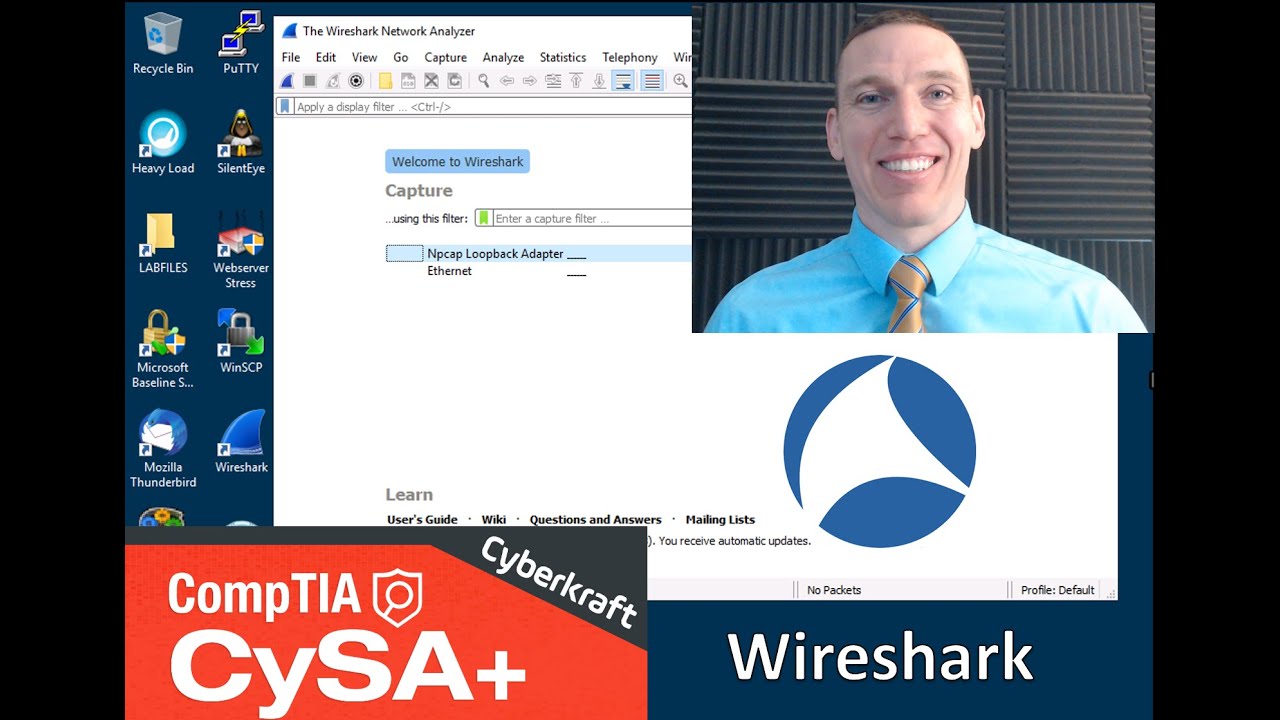Open the Mozilla Thunderbird desktop shortcut
This screenshot has width=1280, height=720.
[163, 449]
